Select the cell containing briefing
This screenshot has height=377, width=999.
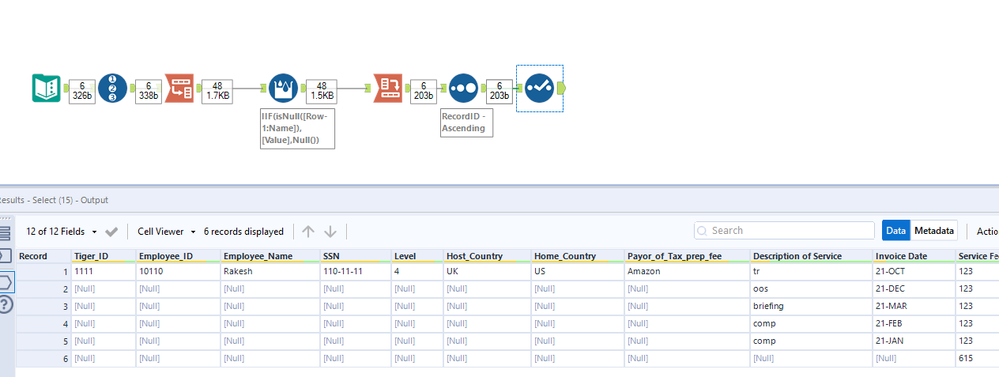pos(812,306)
